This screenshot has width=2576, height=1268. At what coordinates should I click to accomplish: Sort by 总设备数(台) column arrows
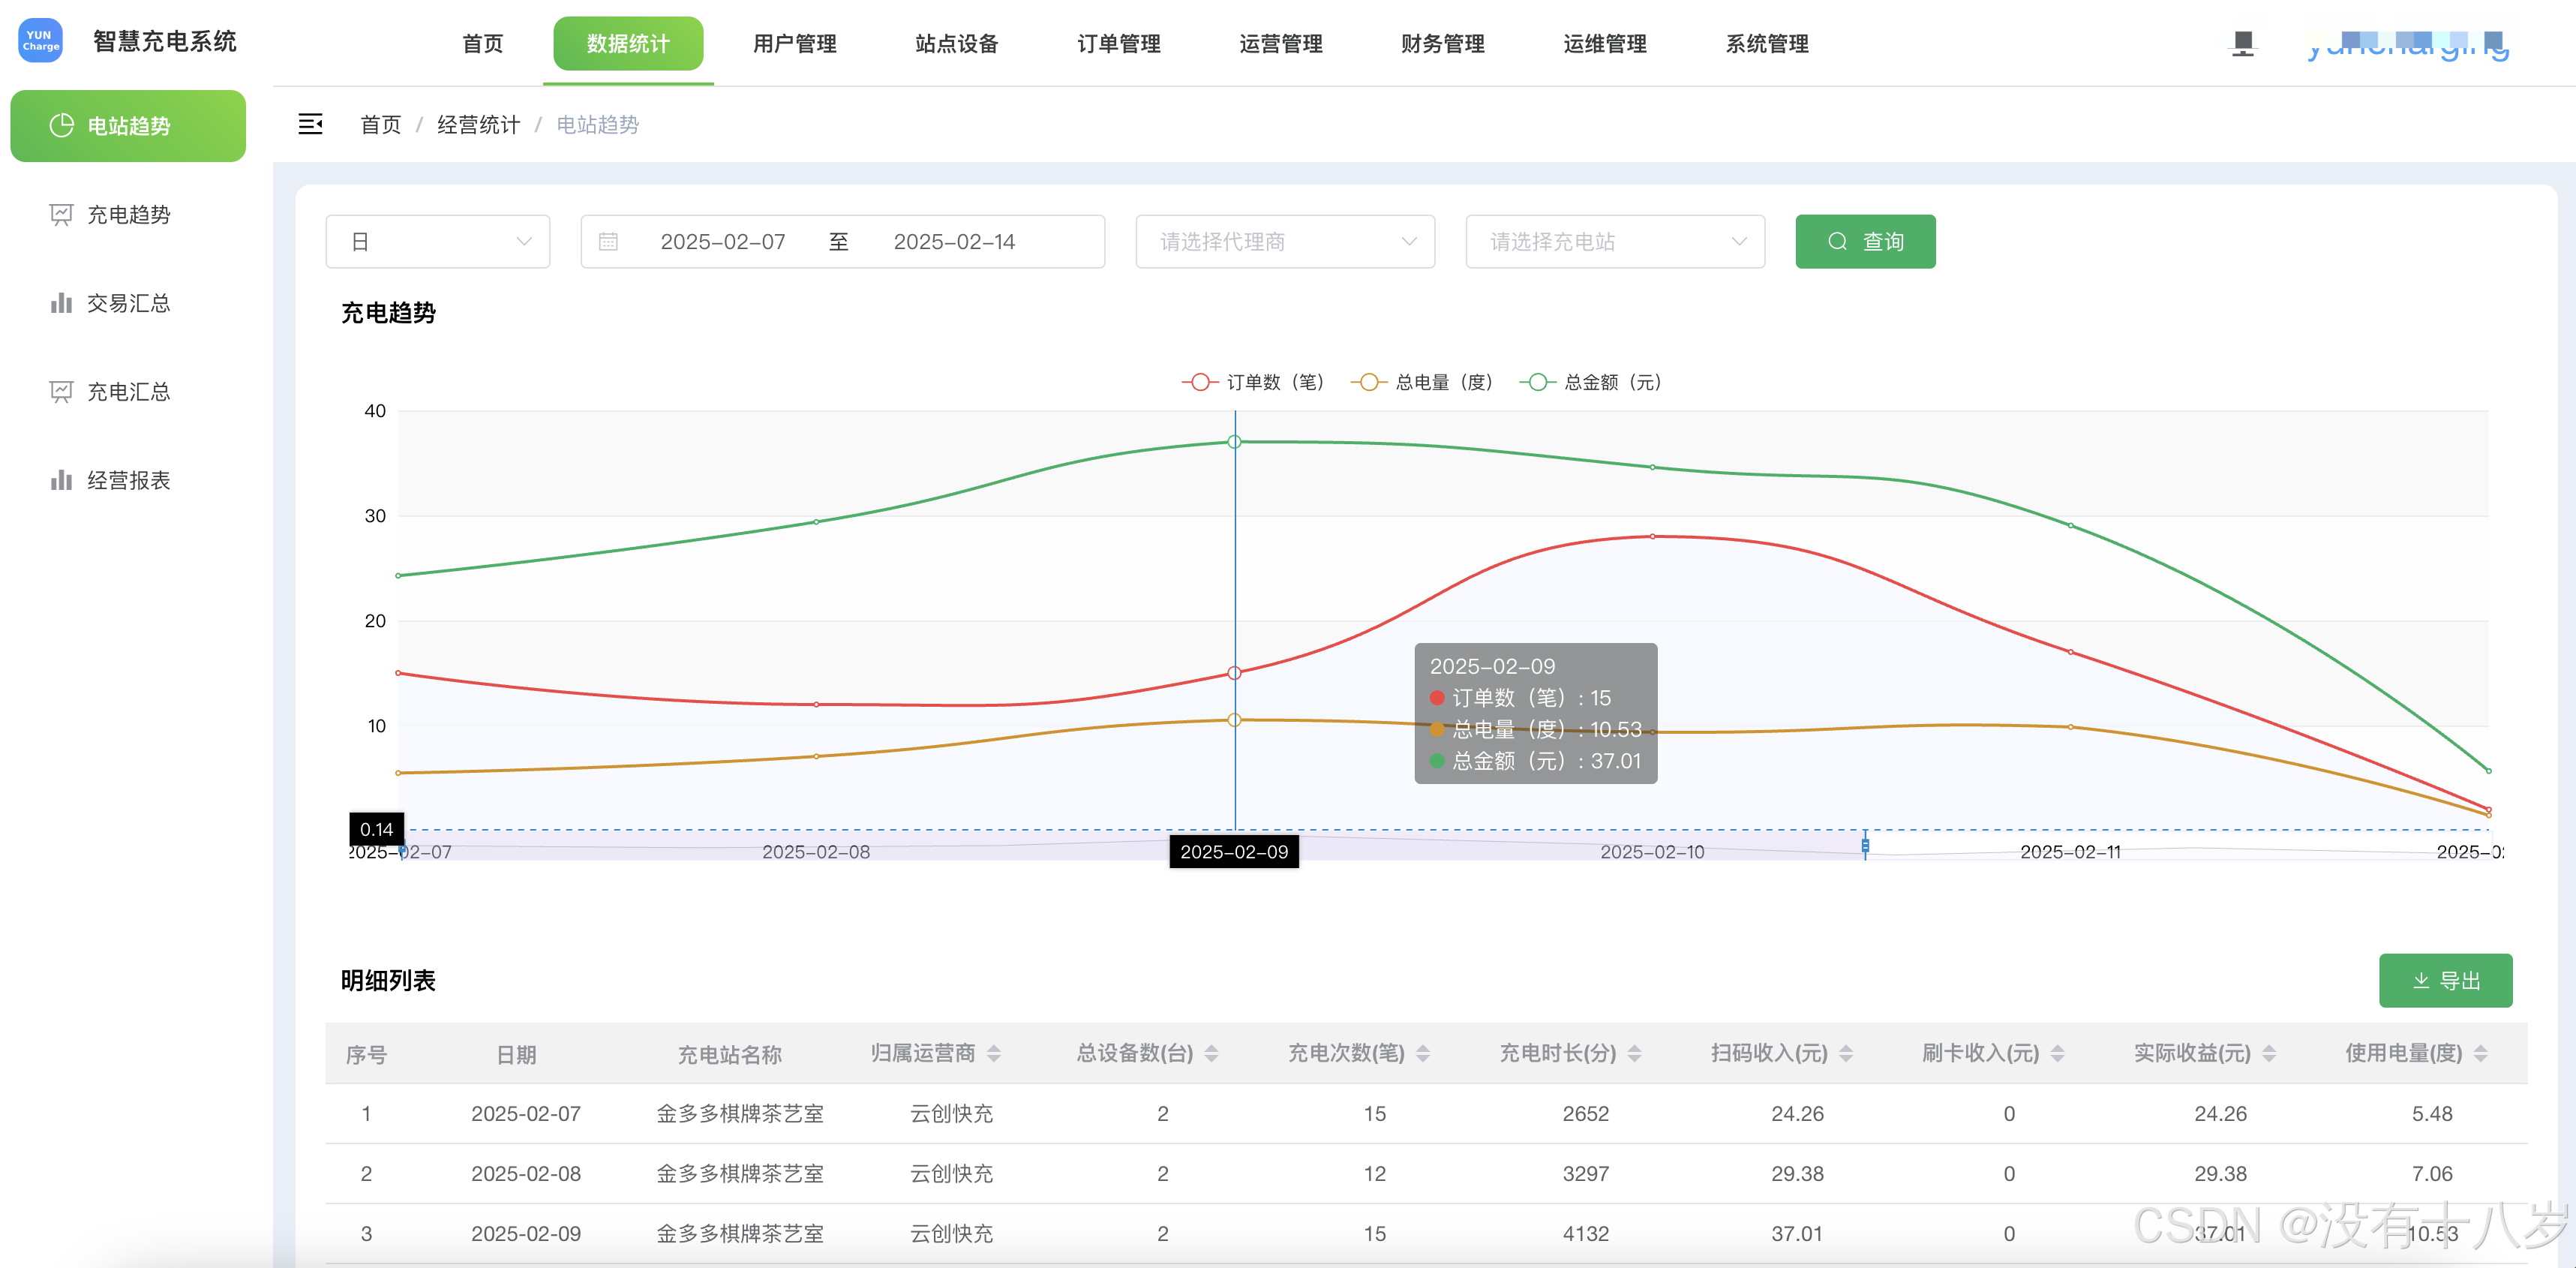[1211, 1053]
